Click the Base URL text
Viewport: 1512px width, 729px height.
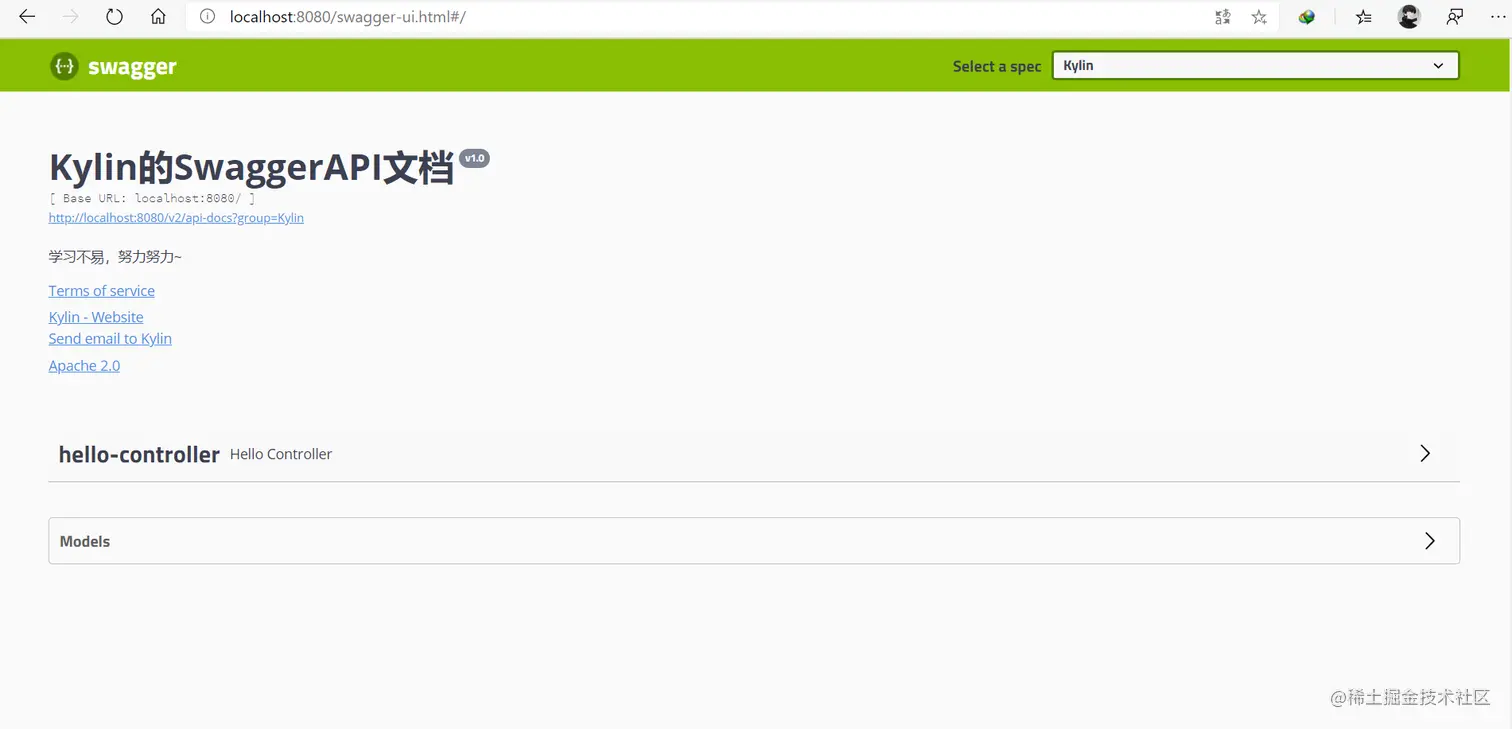click(x=152, y=198)
